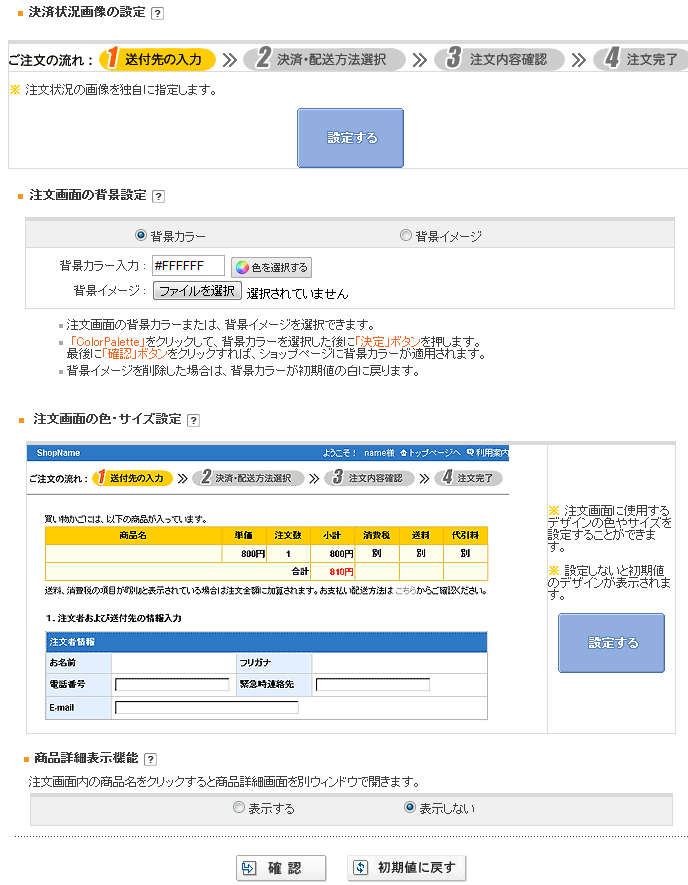Image resolution: width=688 pixels, height=885 pixels.
Task: Select 背景カラー radio option
Action: (141, 235)
